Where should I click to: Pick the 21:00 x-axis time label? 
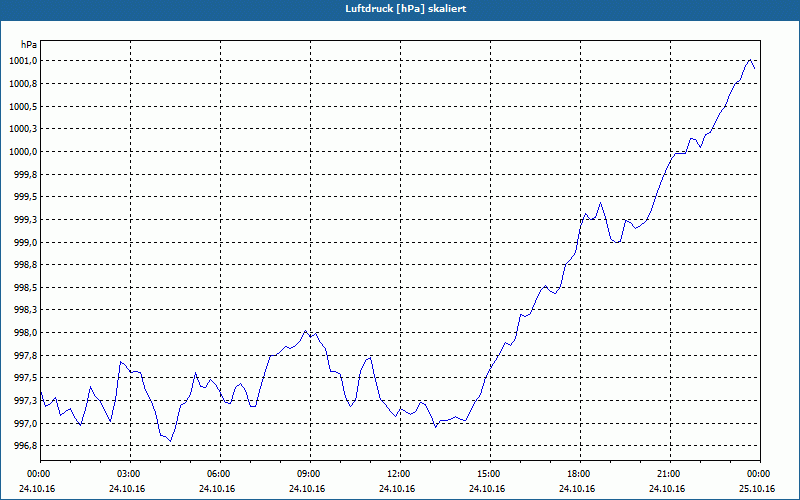(x=670, y=474)
